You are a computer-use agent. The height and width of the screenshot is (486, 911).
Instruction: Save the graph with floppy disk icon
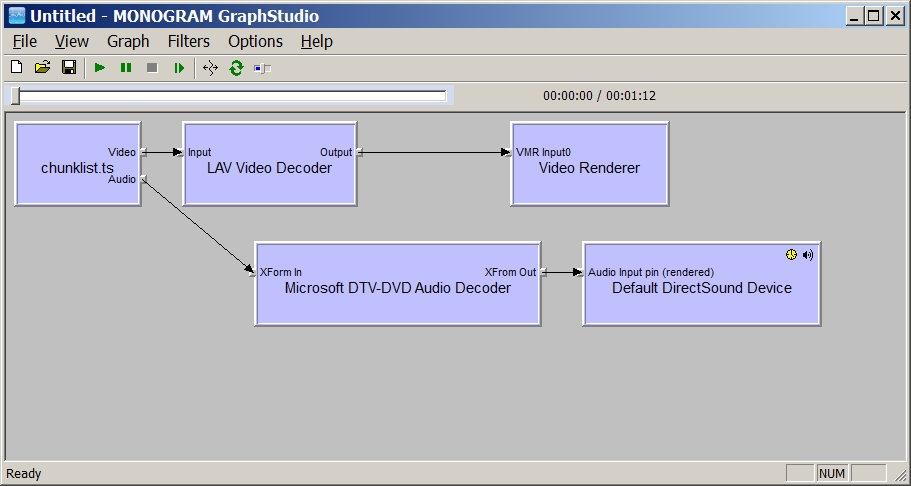69,68
